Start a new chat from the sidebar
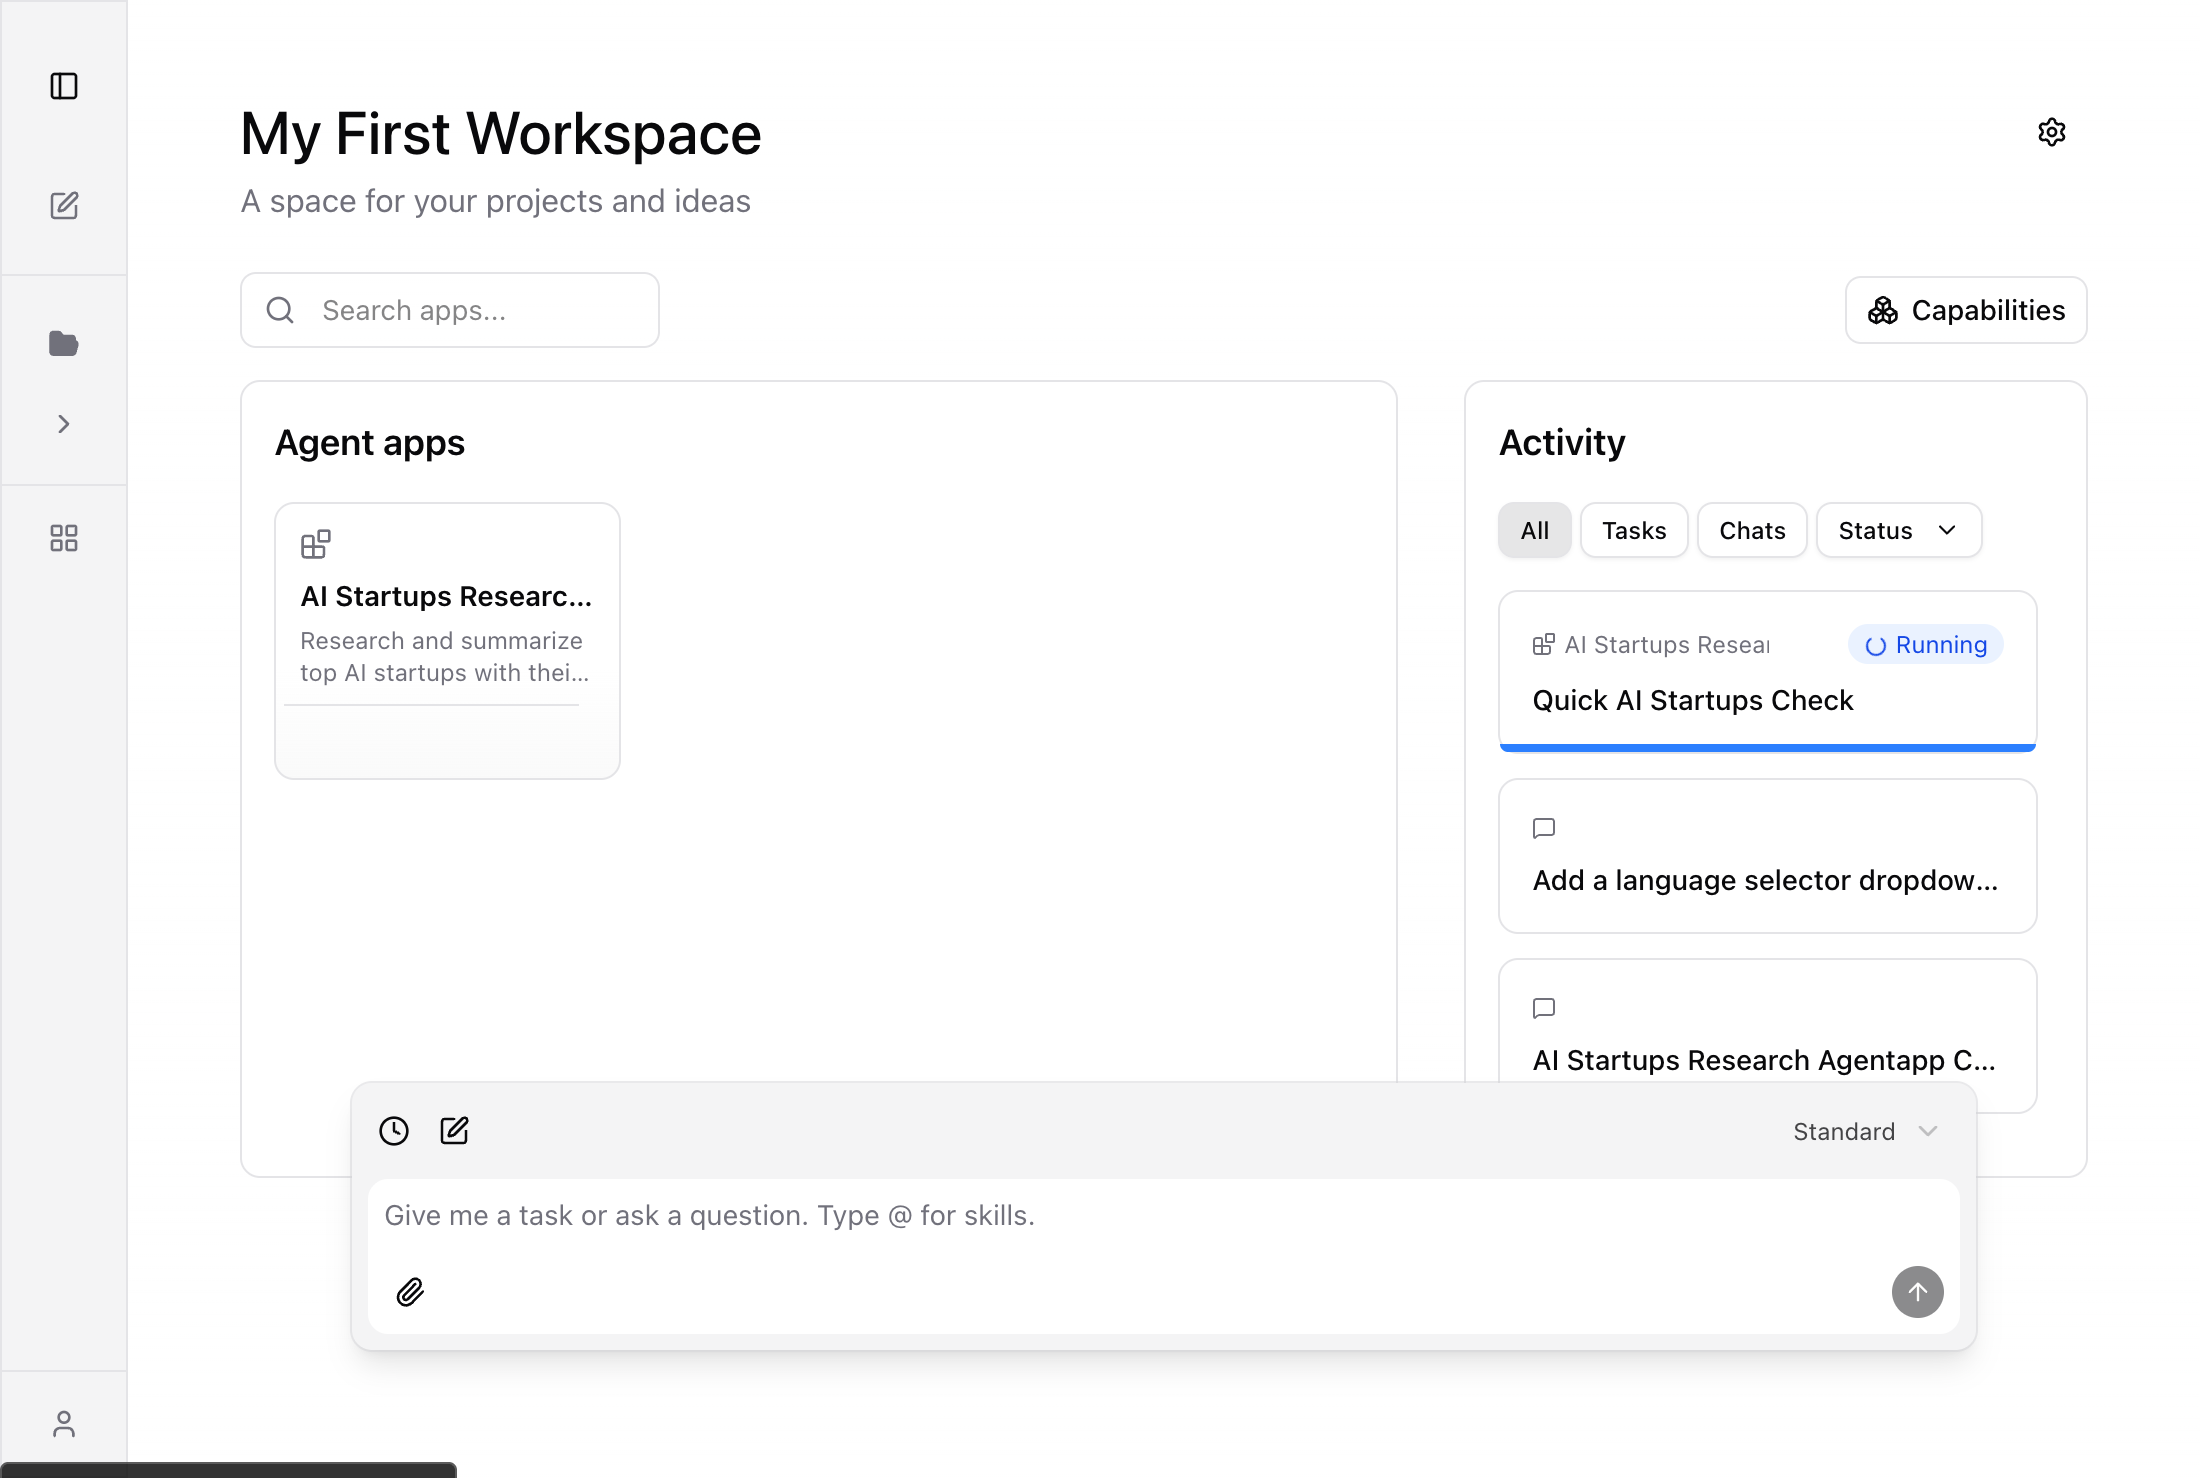Viewport: 2200px width, 1478px height. tap(64, 206)
